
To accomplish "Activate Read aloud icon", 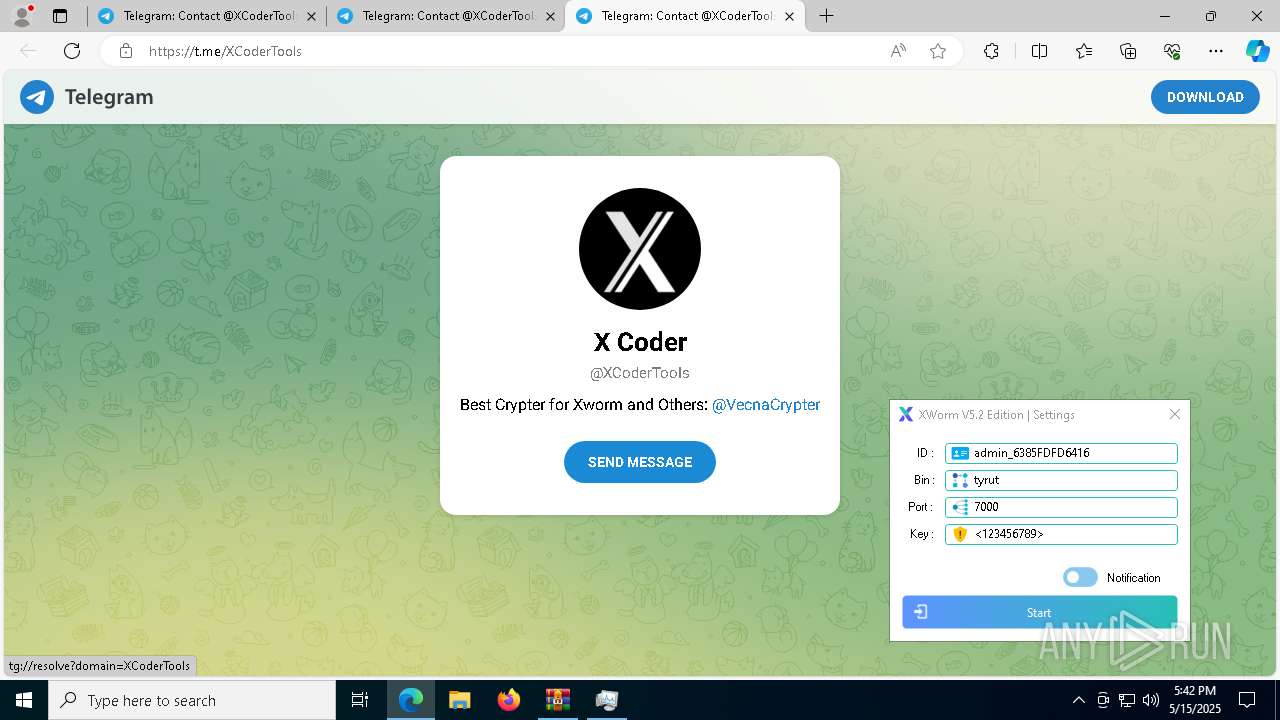I will [x=898, y=51].
